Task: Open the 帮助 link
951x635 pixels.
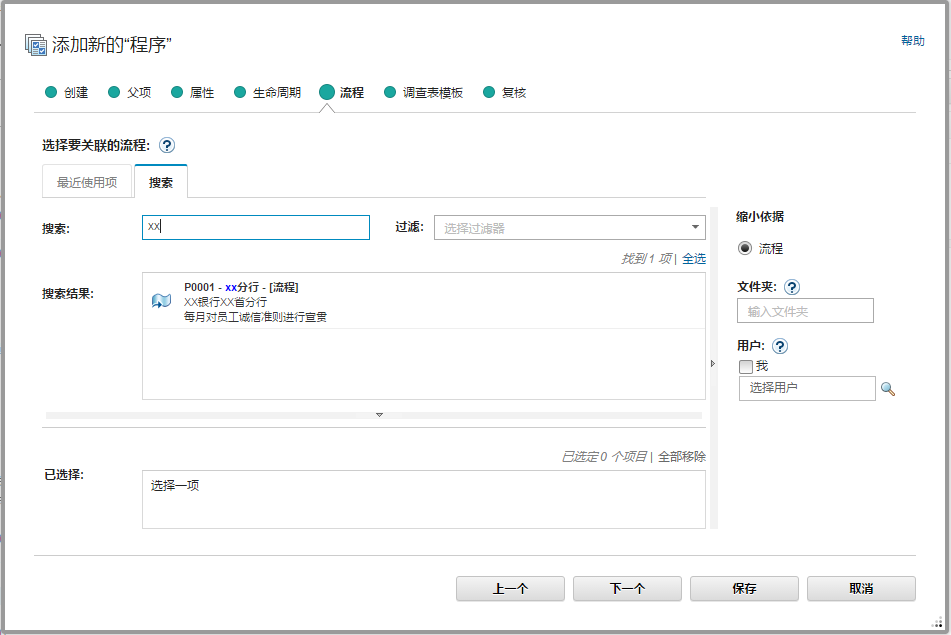Action: pos(913,41)
